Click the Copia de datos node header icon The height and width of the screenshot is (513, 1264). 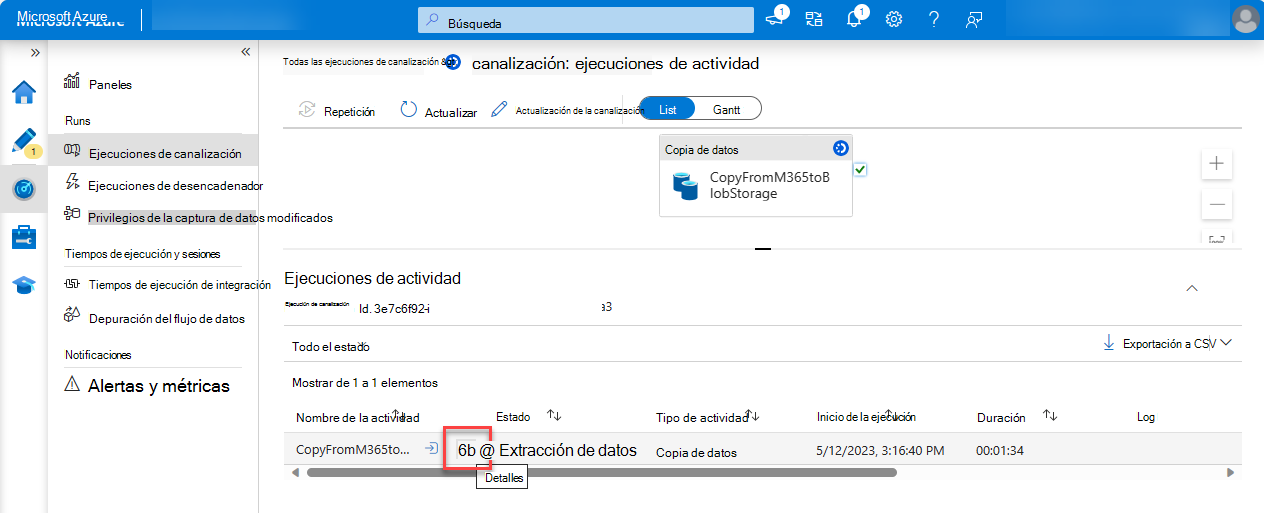840,149
